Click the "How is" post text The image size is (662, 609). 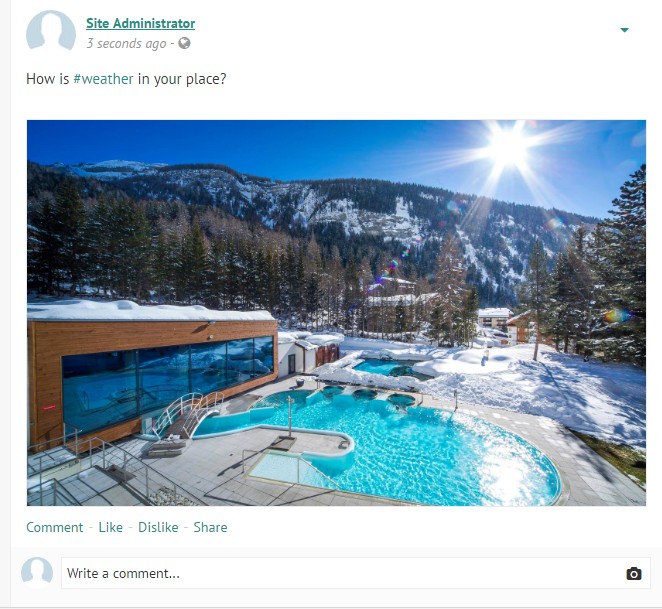(48, 79)
